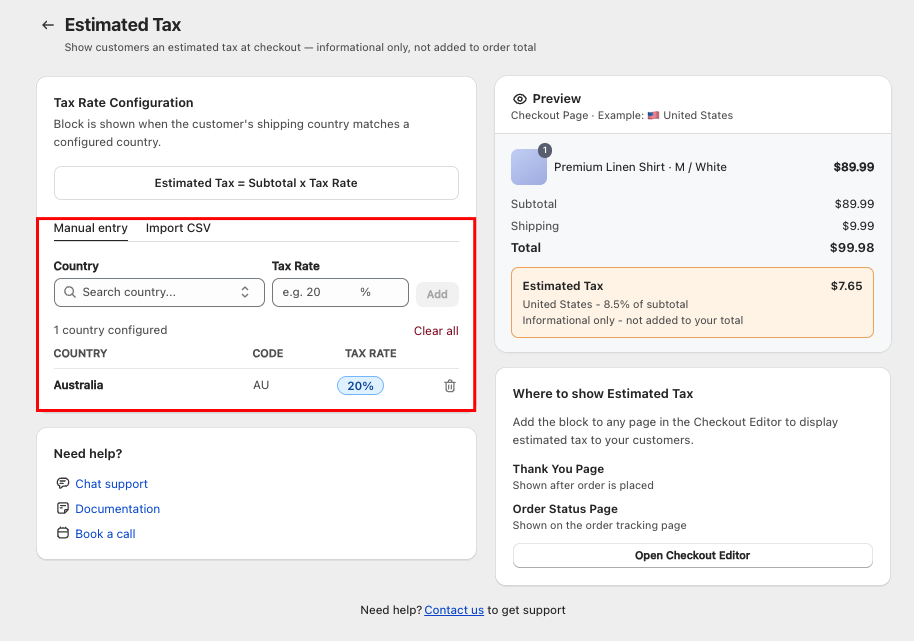Switch to the Import CSV tab
914x641 pixels.
[x=177, y=227]
